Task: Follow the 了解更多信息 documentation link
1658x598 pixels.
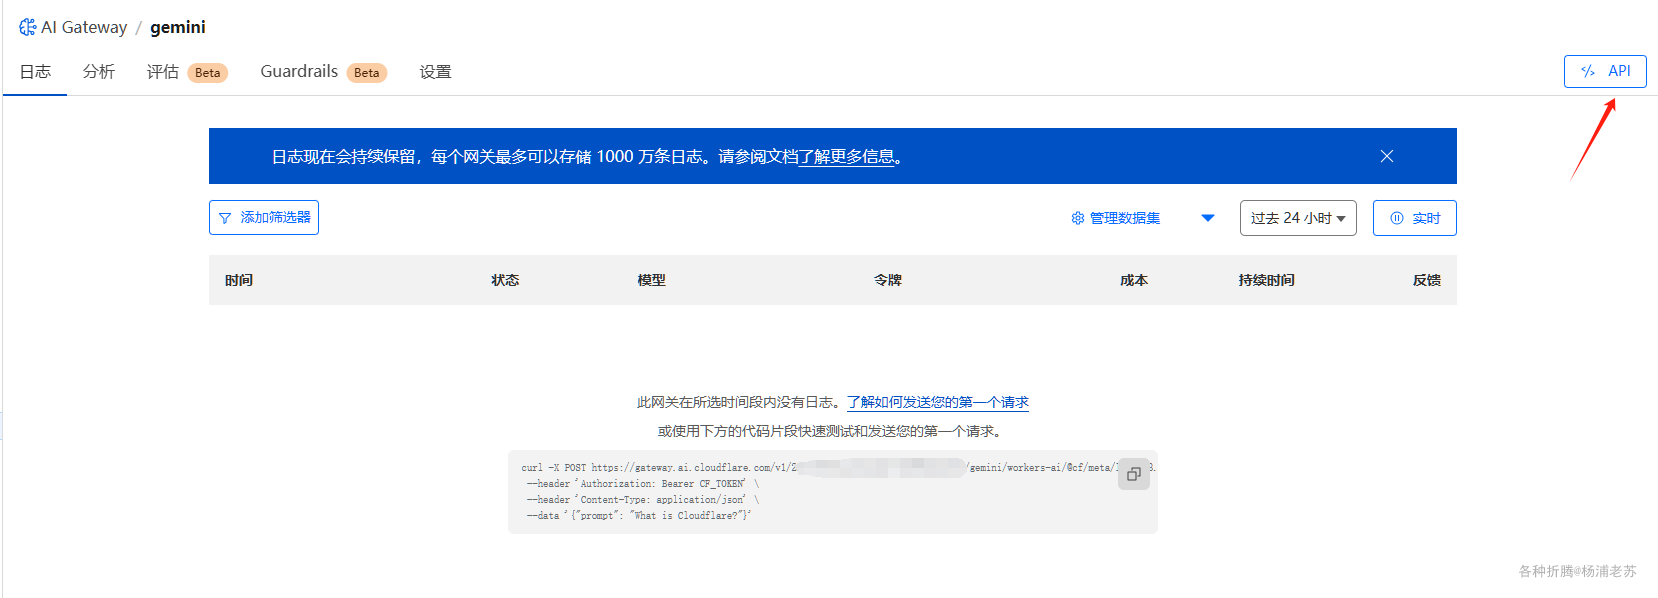Action: coord(846,156)
